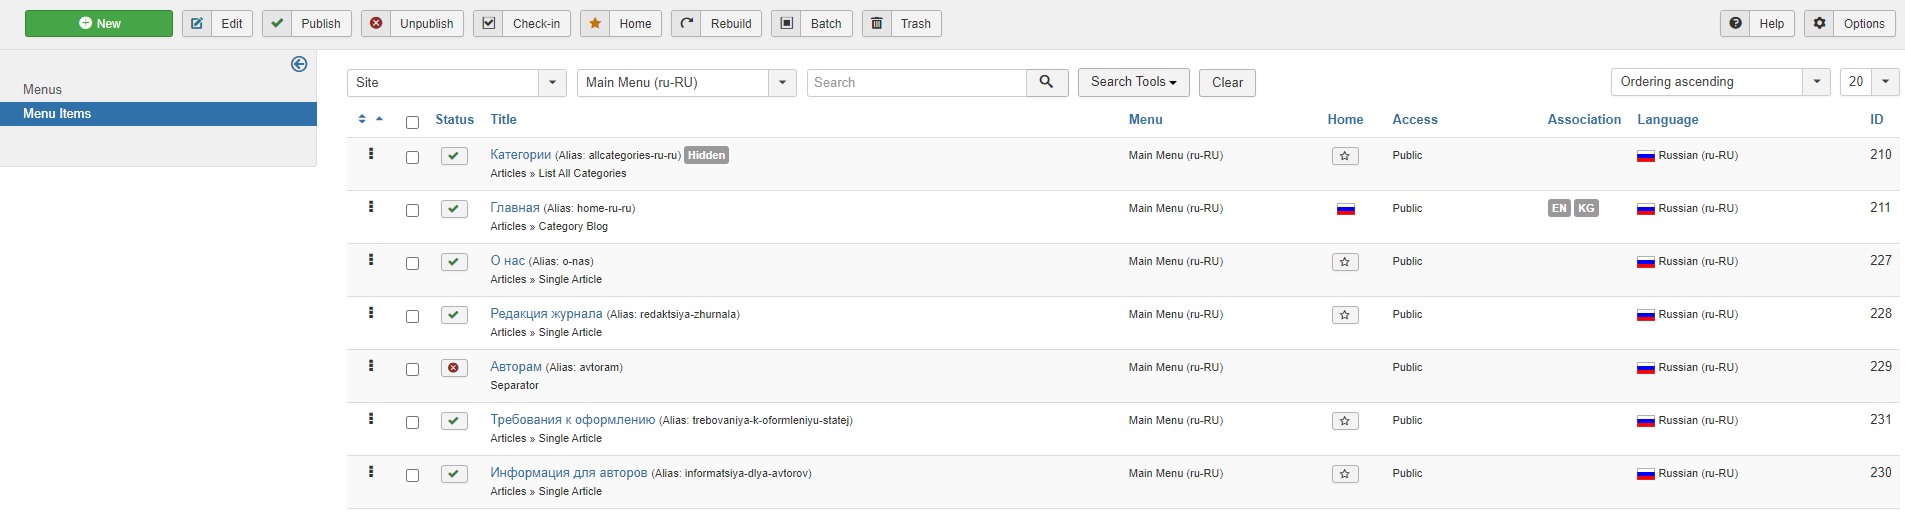
Task: Click the published status icon for Категории
Action: click(454, 156)
